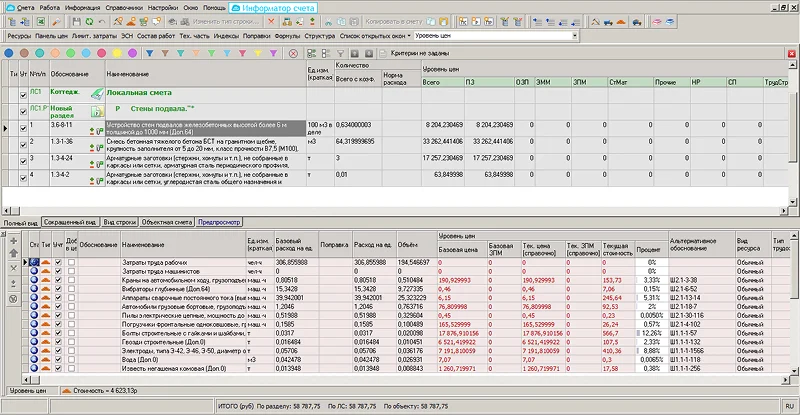Screen dimensions: 800x415
Task: Toggle the checkbox on row 1 (3.6-8-11)
Action: (24, 127)
